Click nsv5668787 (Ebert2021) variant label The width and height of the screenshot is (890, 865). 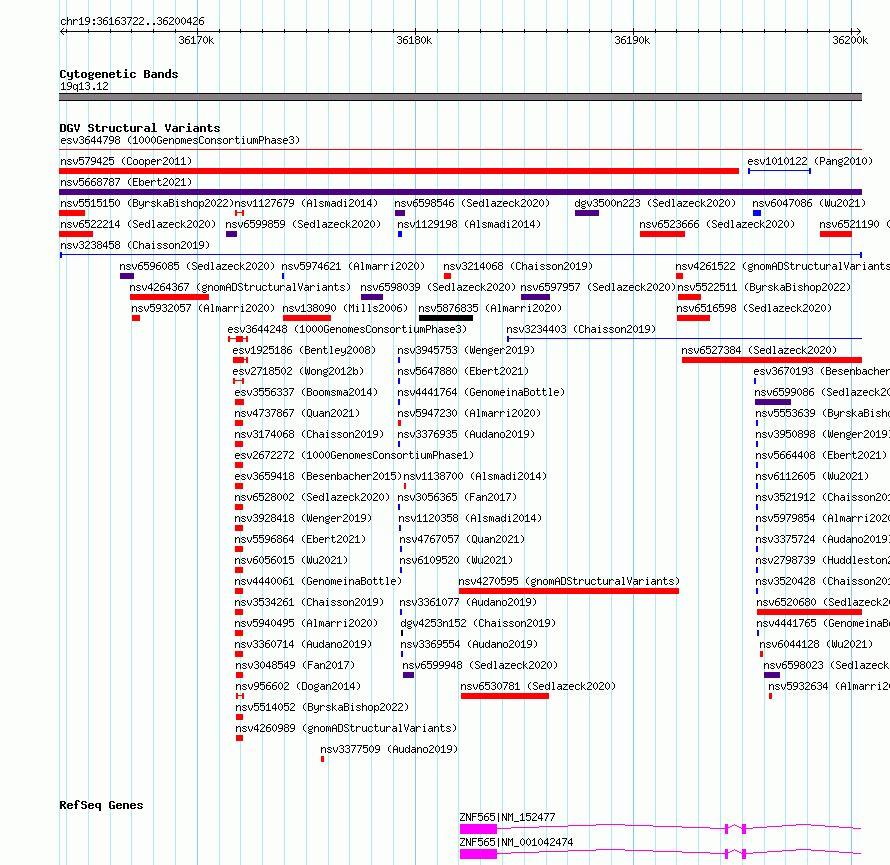point(126,182)
